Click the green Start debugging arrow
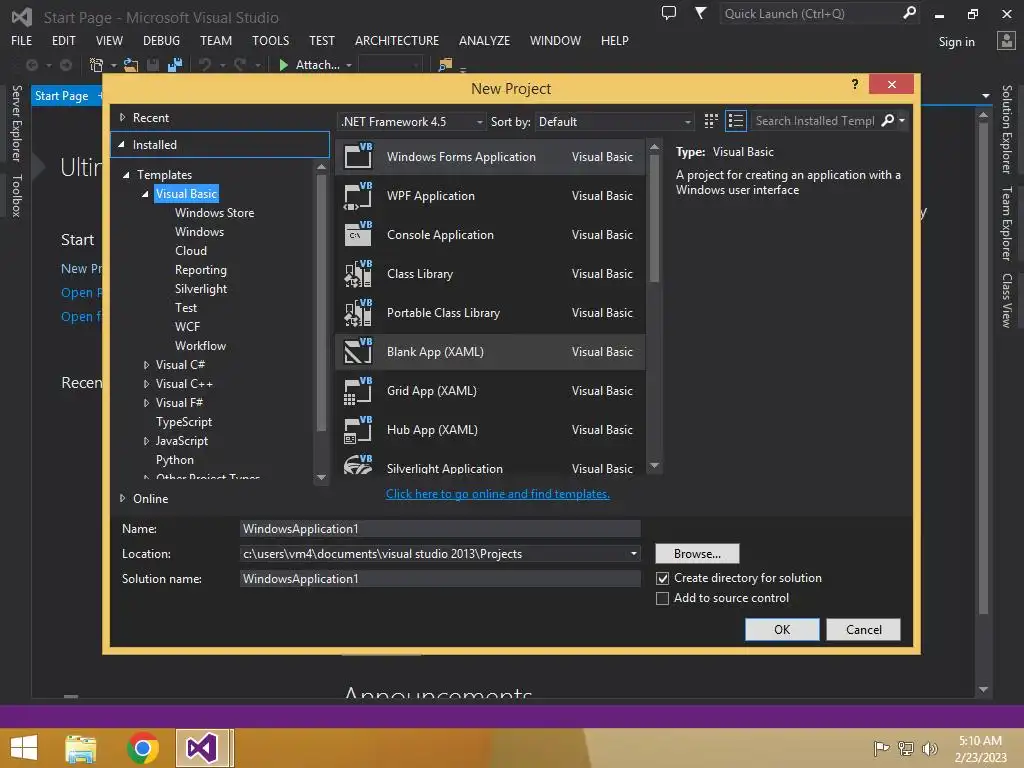Viewport: 1024px width, 768px height. click(283, 65)
